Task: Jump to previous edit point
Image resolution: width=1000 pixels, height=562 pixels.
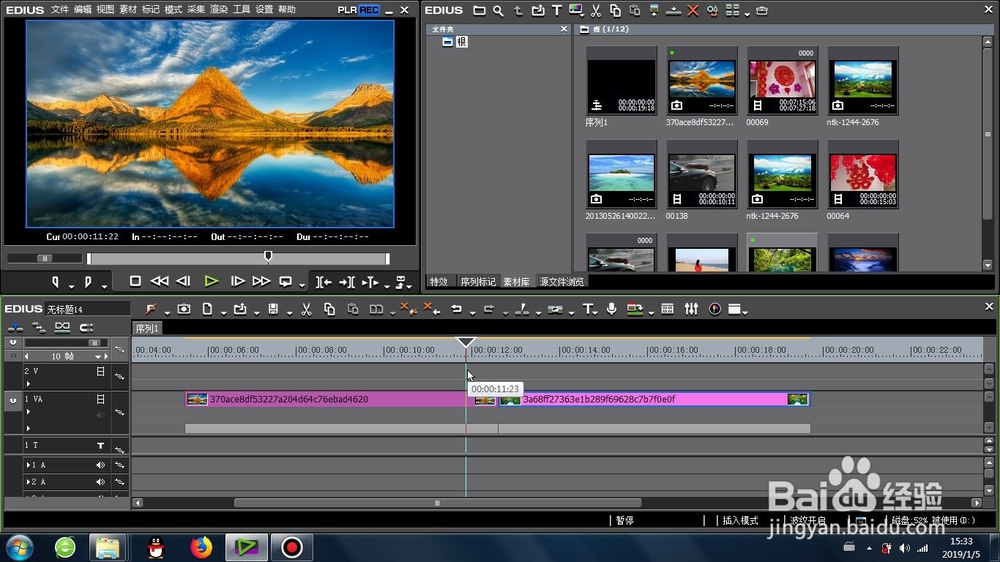Action: 323,282
